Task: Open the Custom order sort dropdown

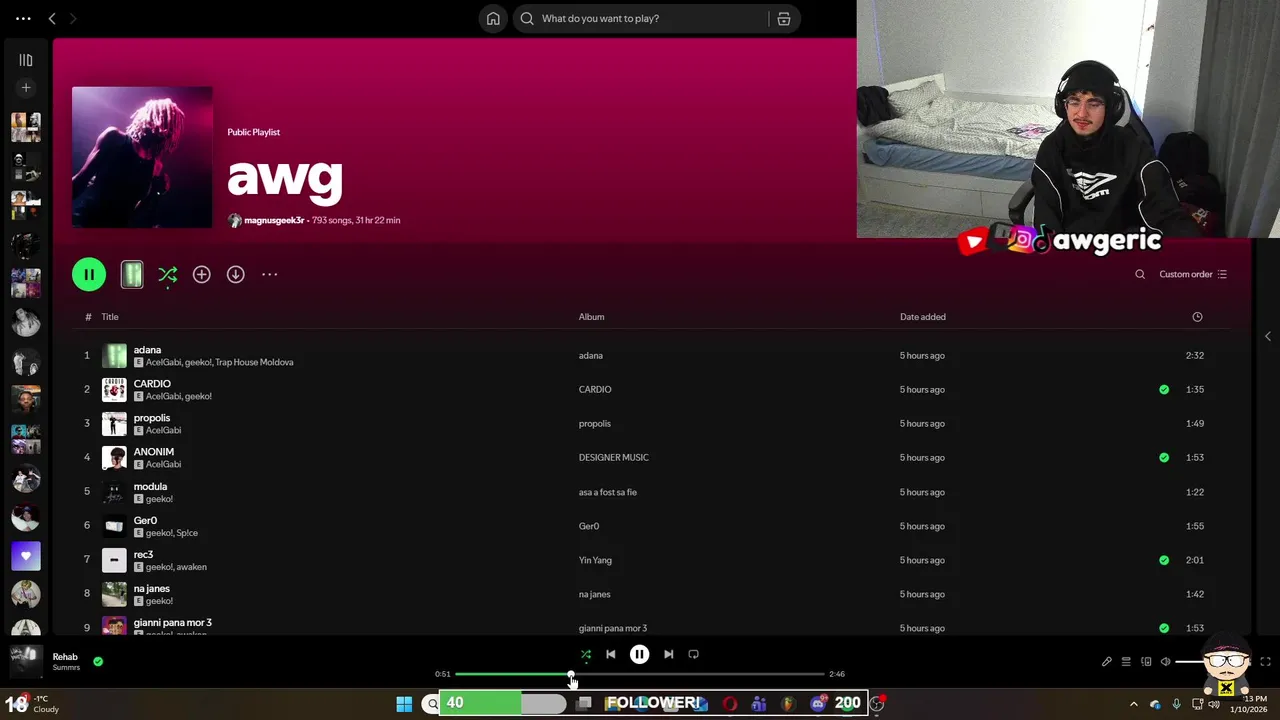Action: pos(1193,274)
